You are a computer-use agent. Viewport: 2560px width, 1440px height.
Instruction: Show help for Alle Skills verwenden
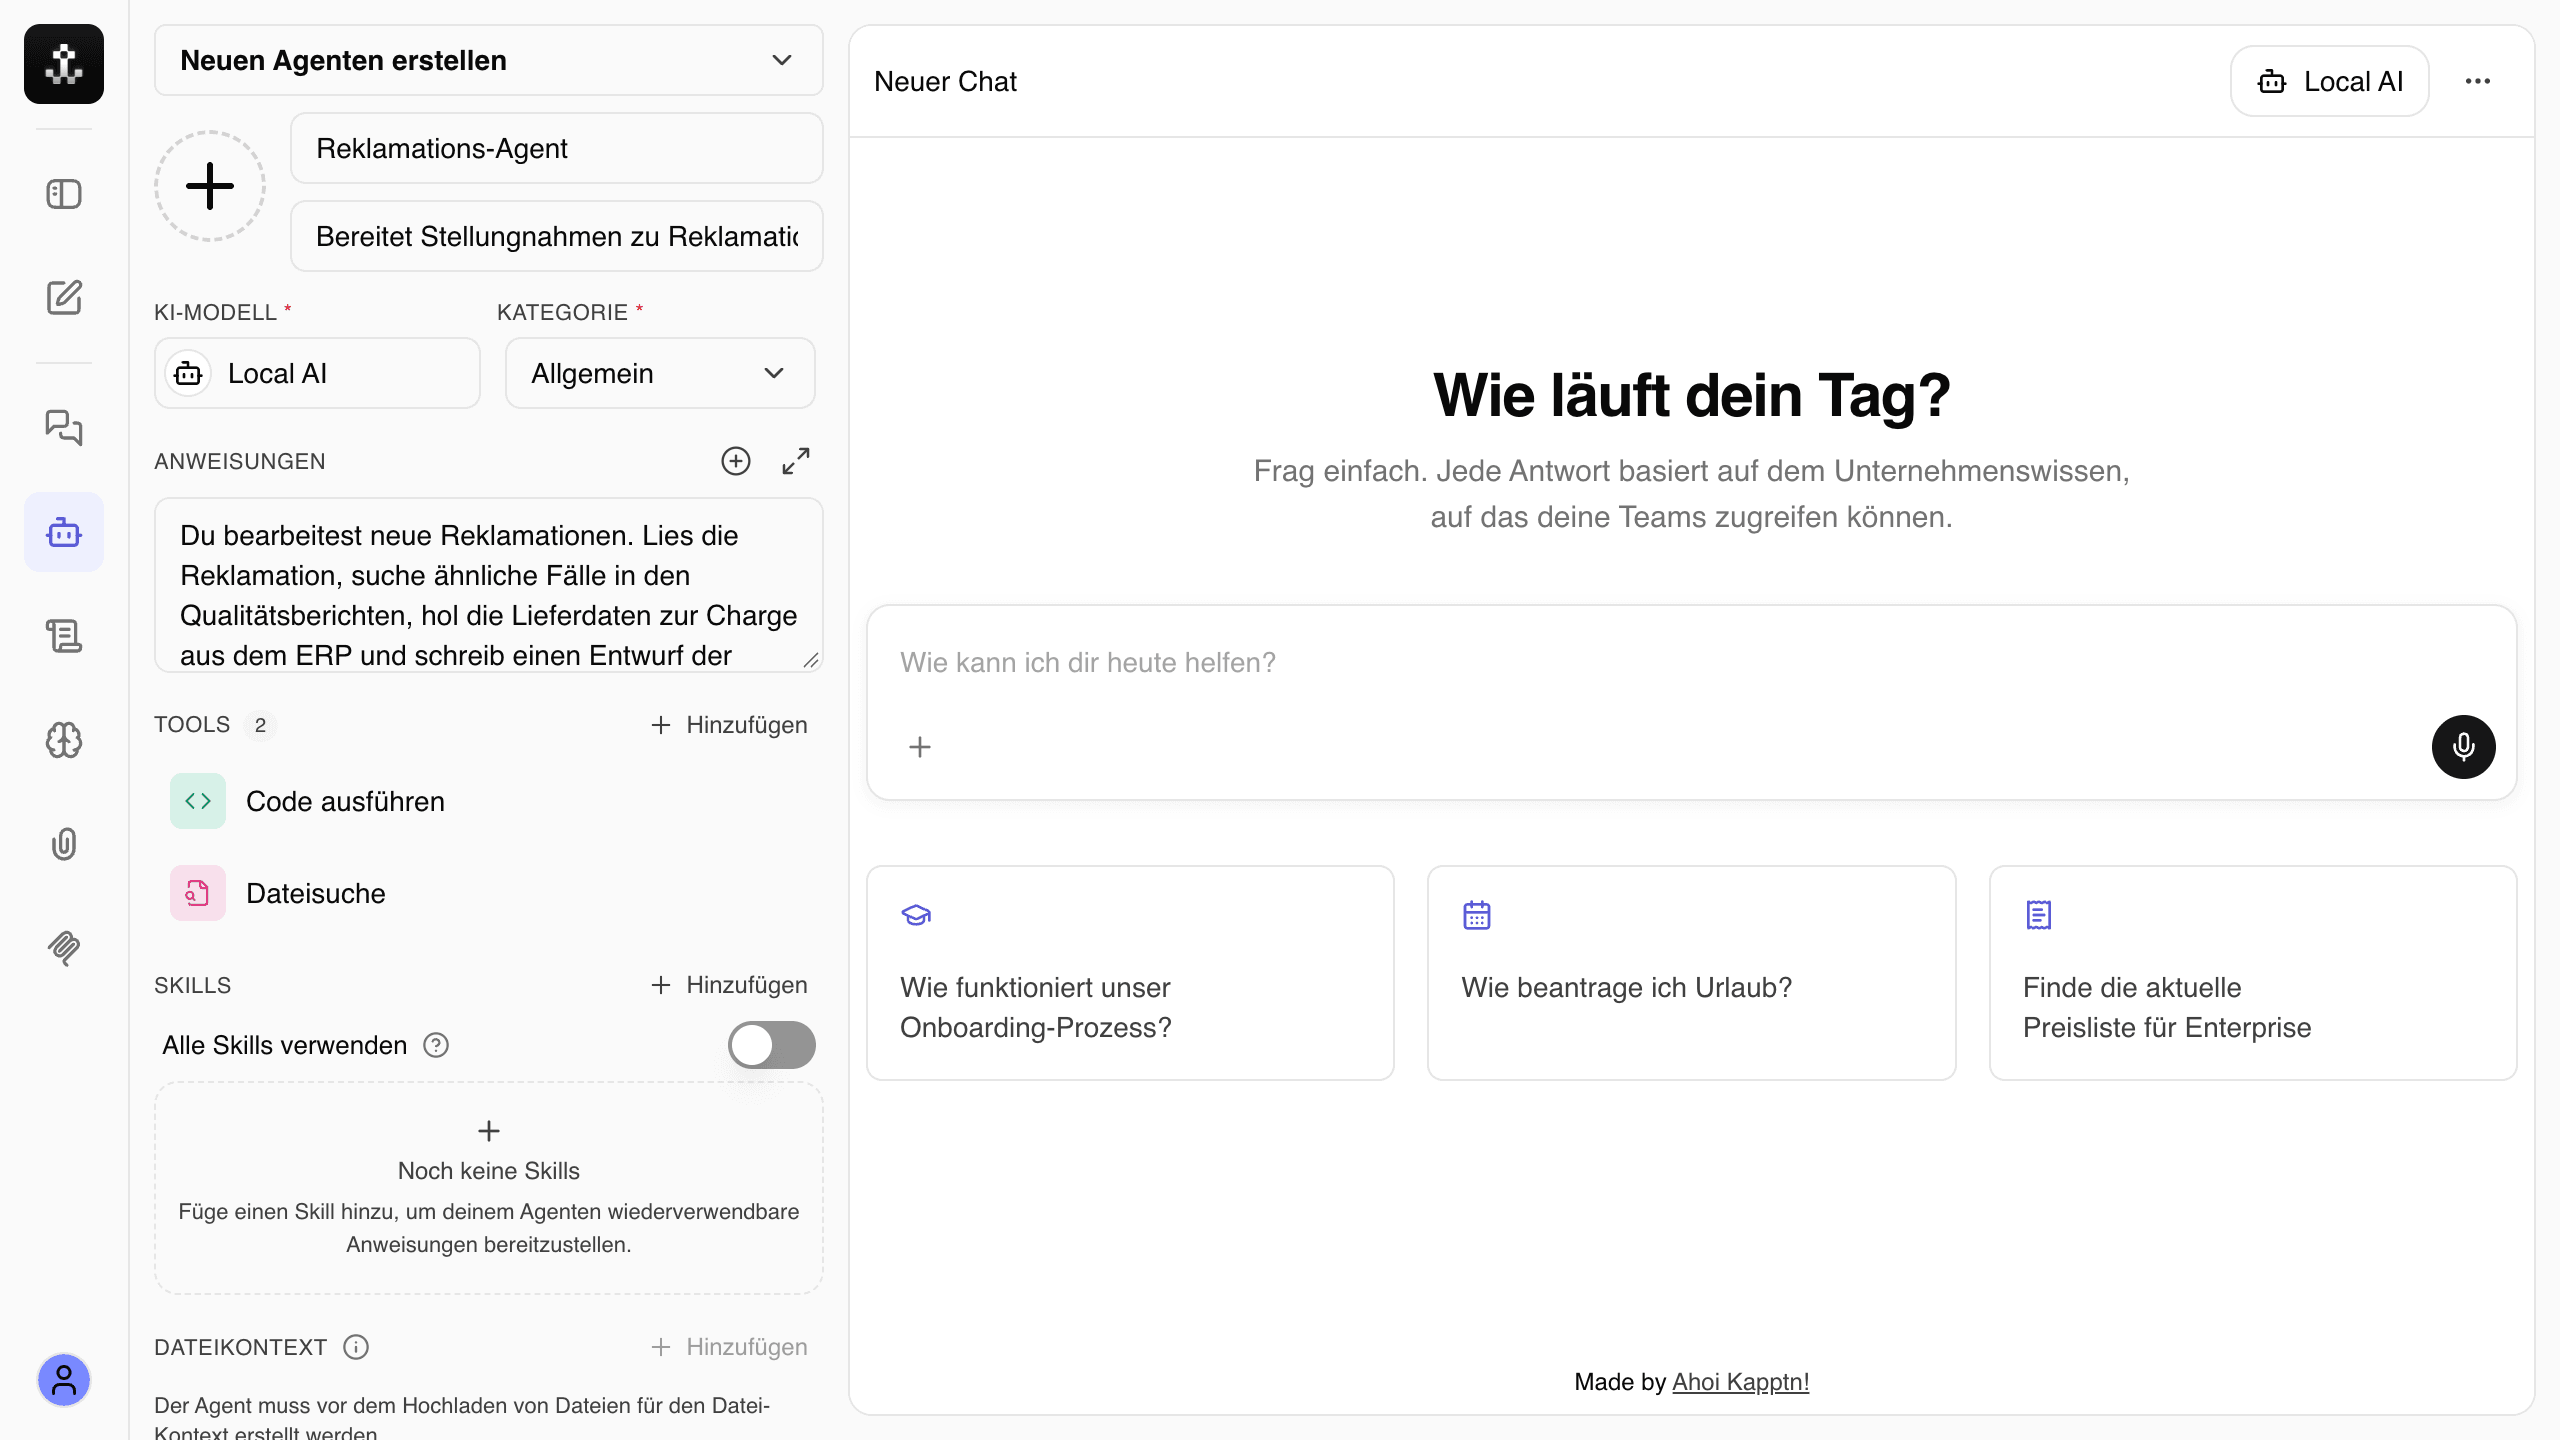[x=436, y=1045]
